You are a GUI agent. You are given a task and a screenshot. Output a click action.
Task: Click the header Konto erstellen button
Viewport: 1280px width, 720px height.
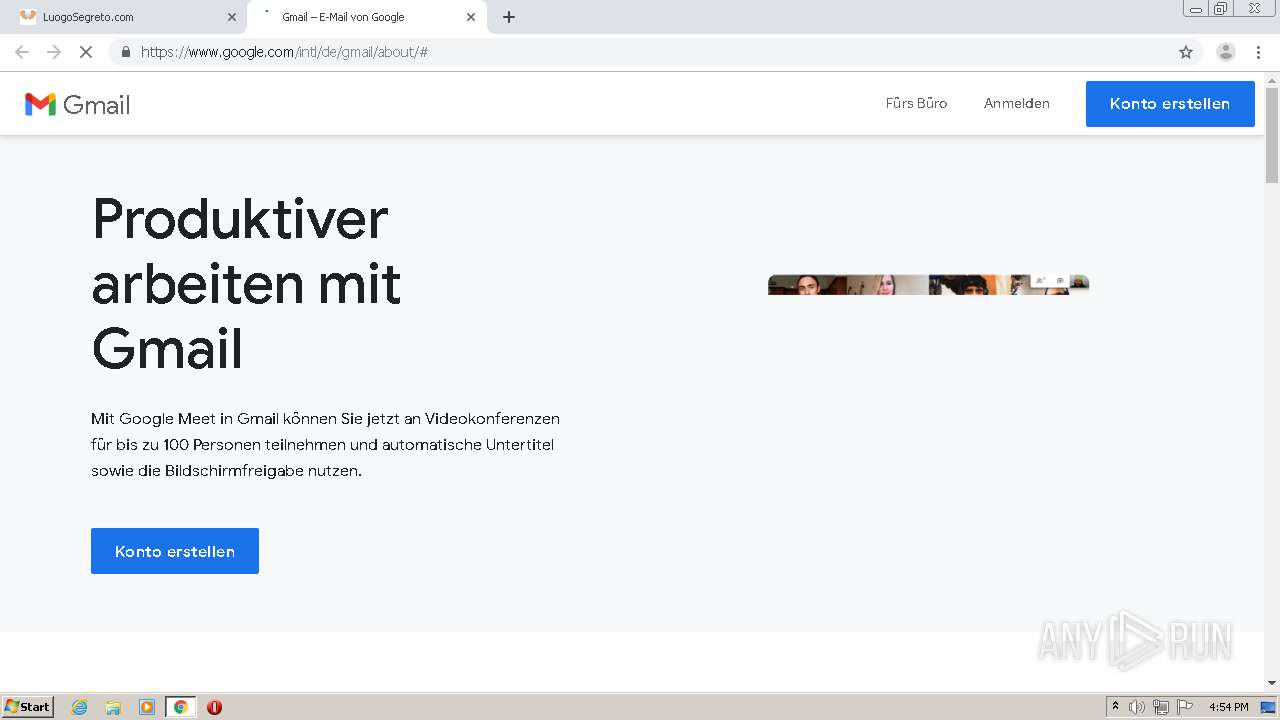click(1170, 104)
